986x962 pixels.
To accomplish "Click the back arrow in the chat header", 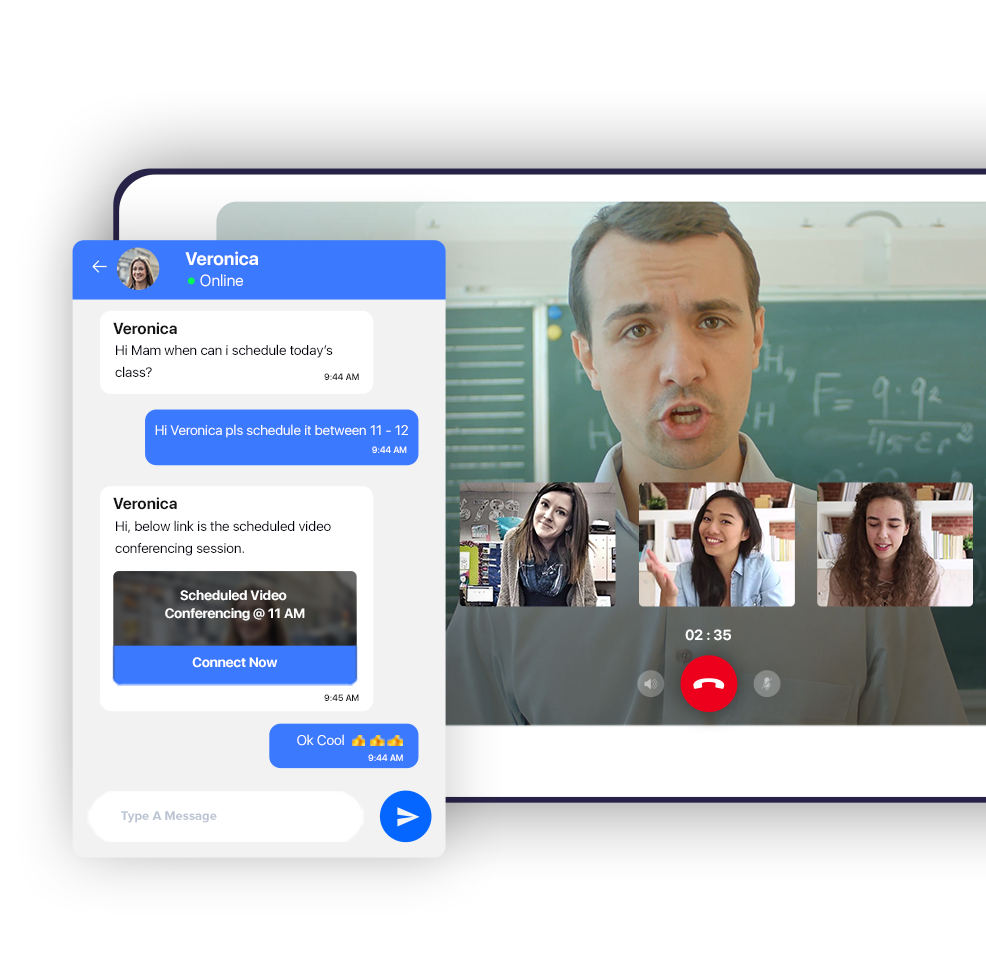I will (98, 266).
